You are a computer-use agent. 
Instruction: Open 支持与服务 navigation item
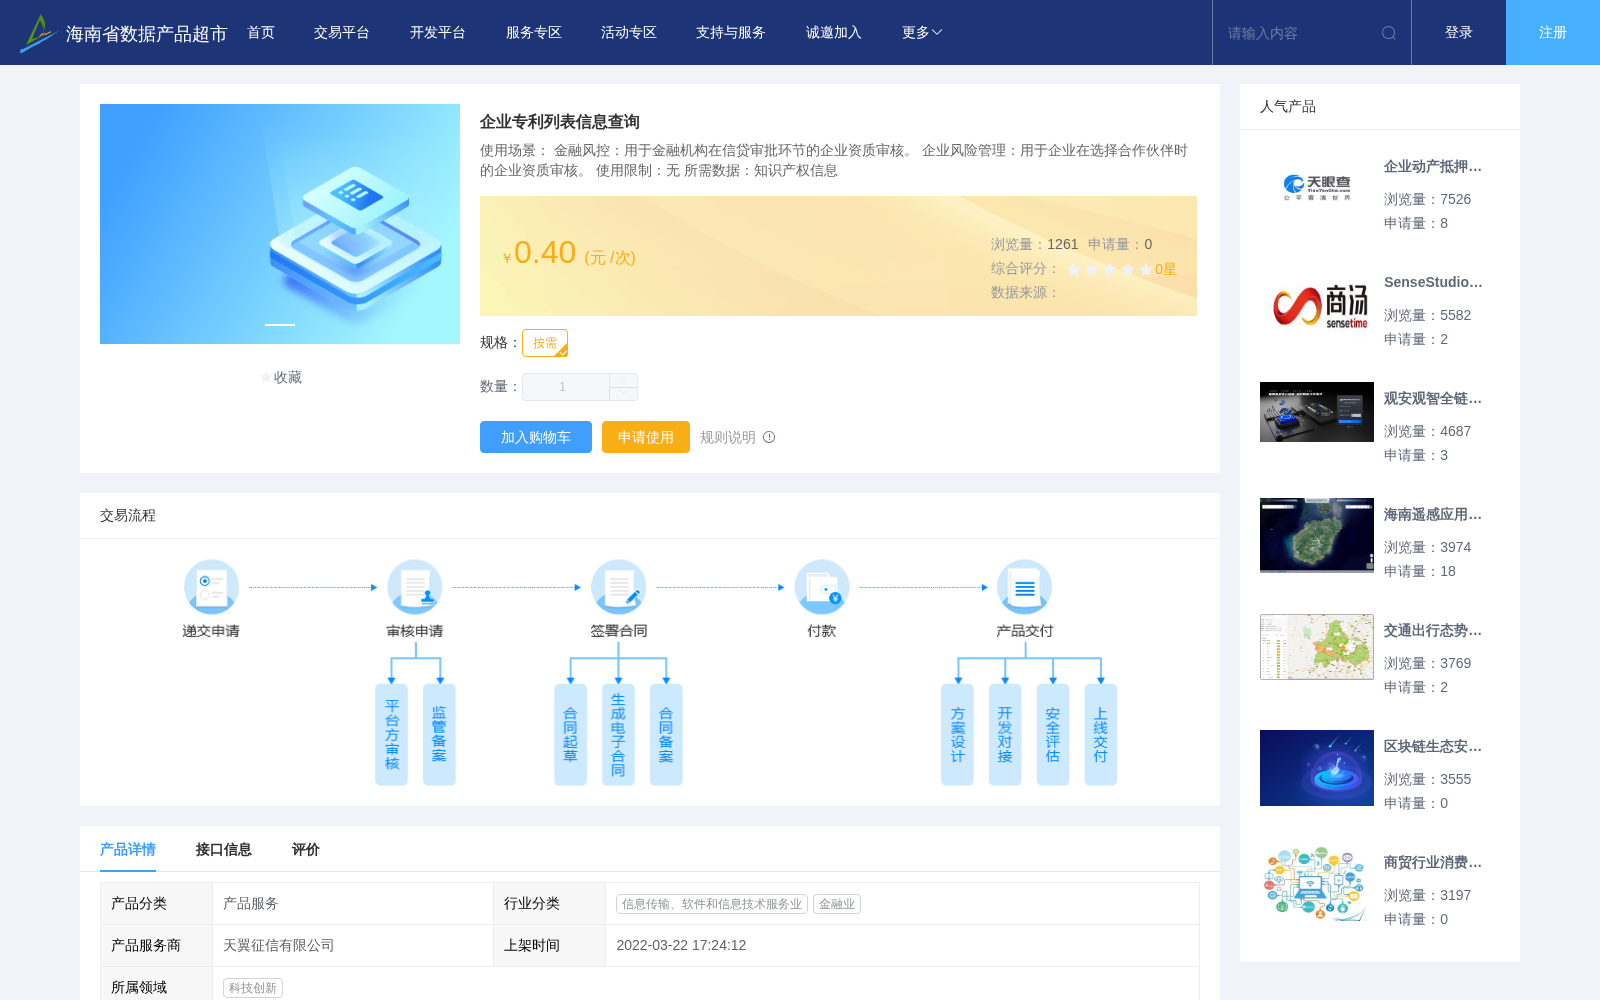tap(731, 33)
